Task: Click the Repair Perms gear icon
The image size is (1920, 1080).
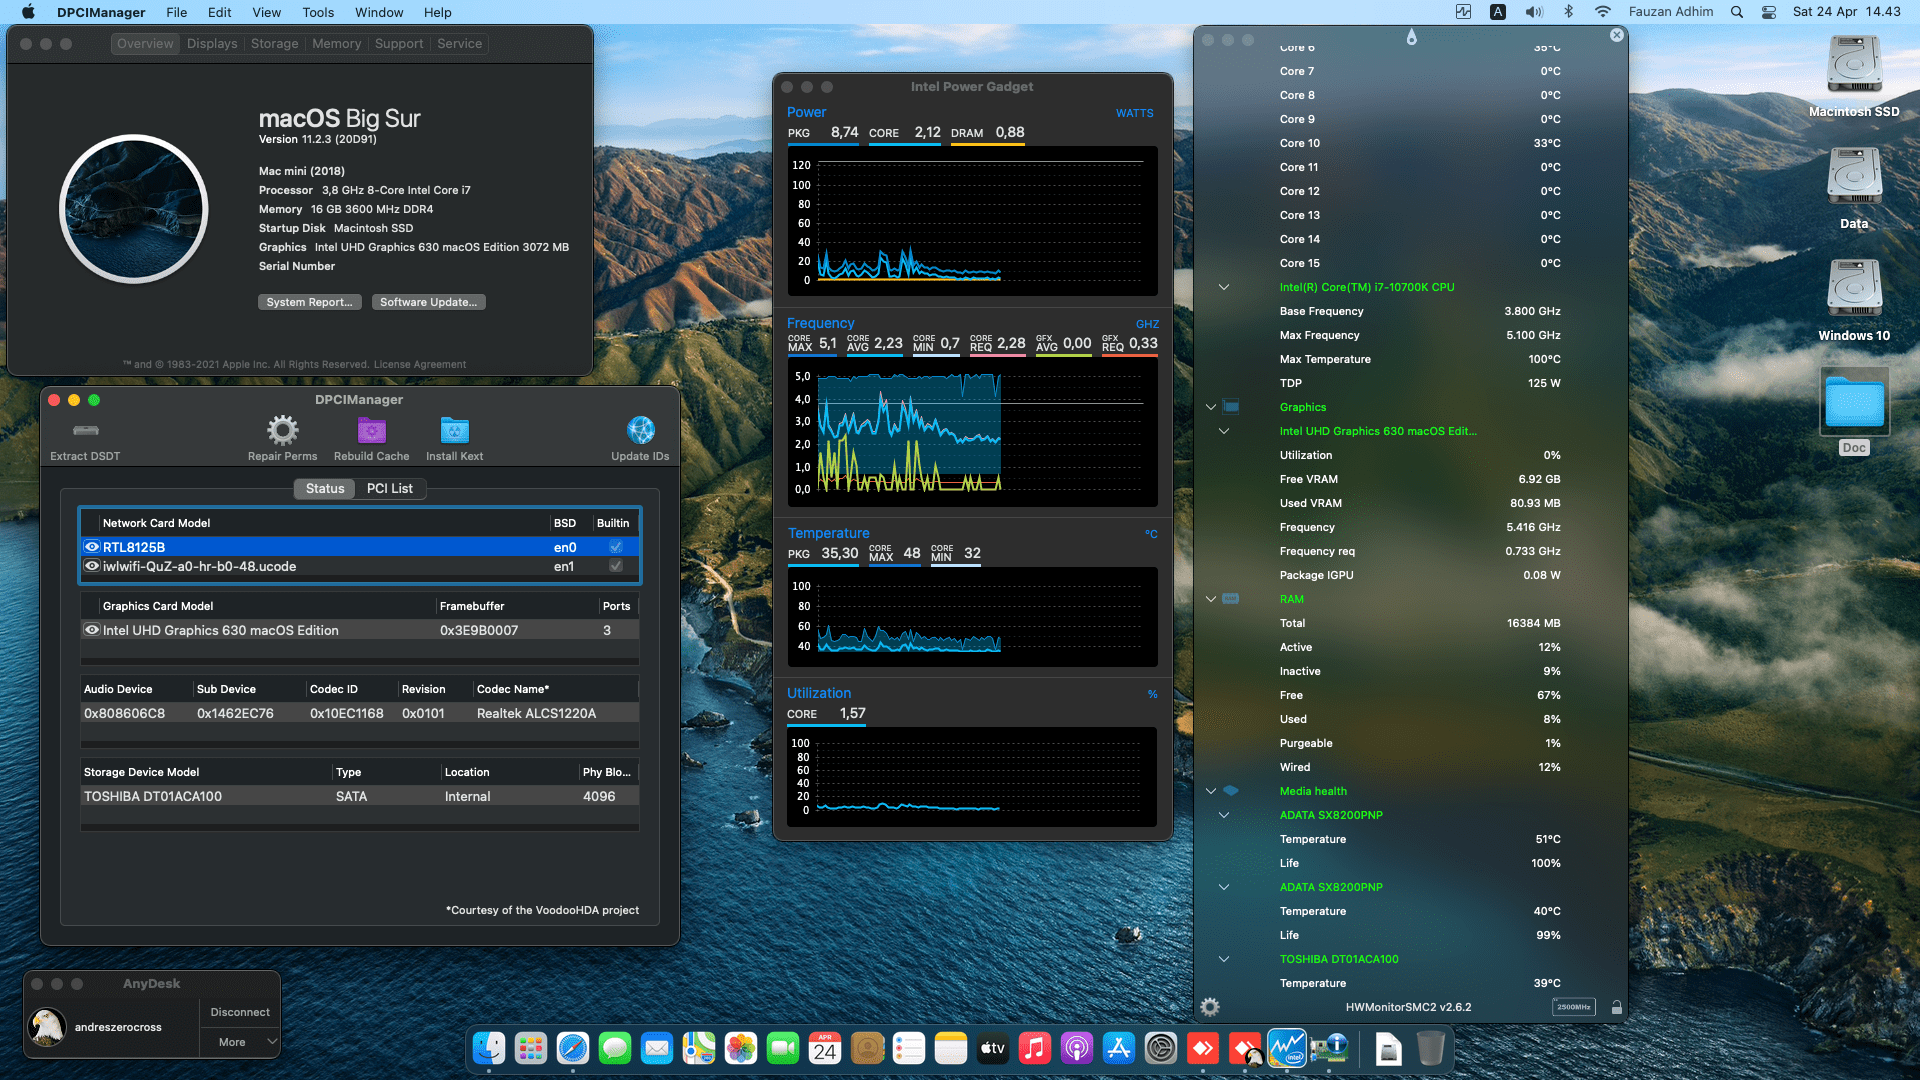Action: 282,431
